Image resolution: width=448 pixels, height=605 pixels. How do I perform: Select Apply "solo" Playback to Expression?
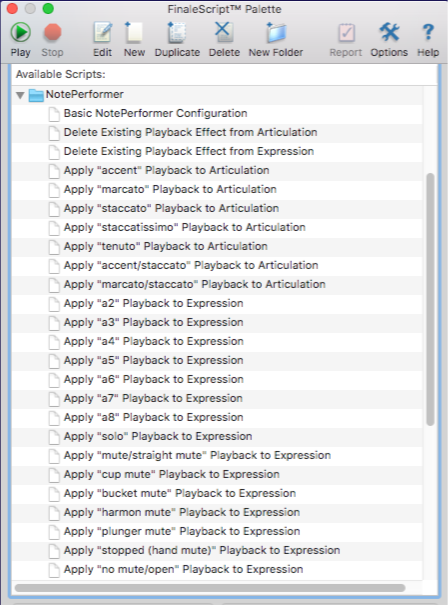158,436
